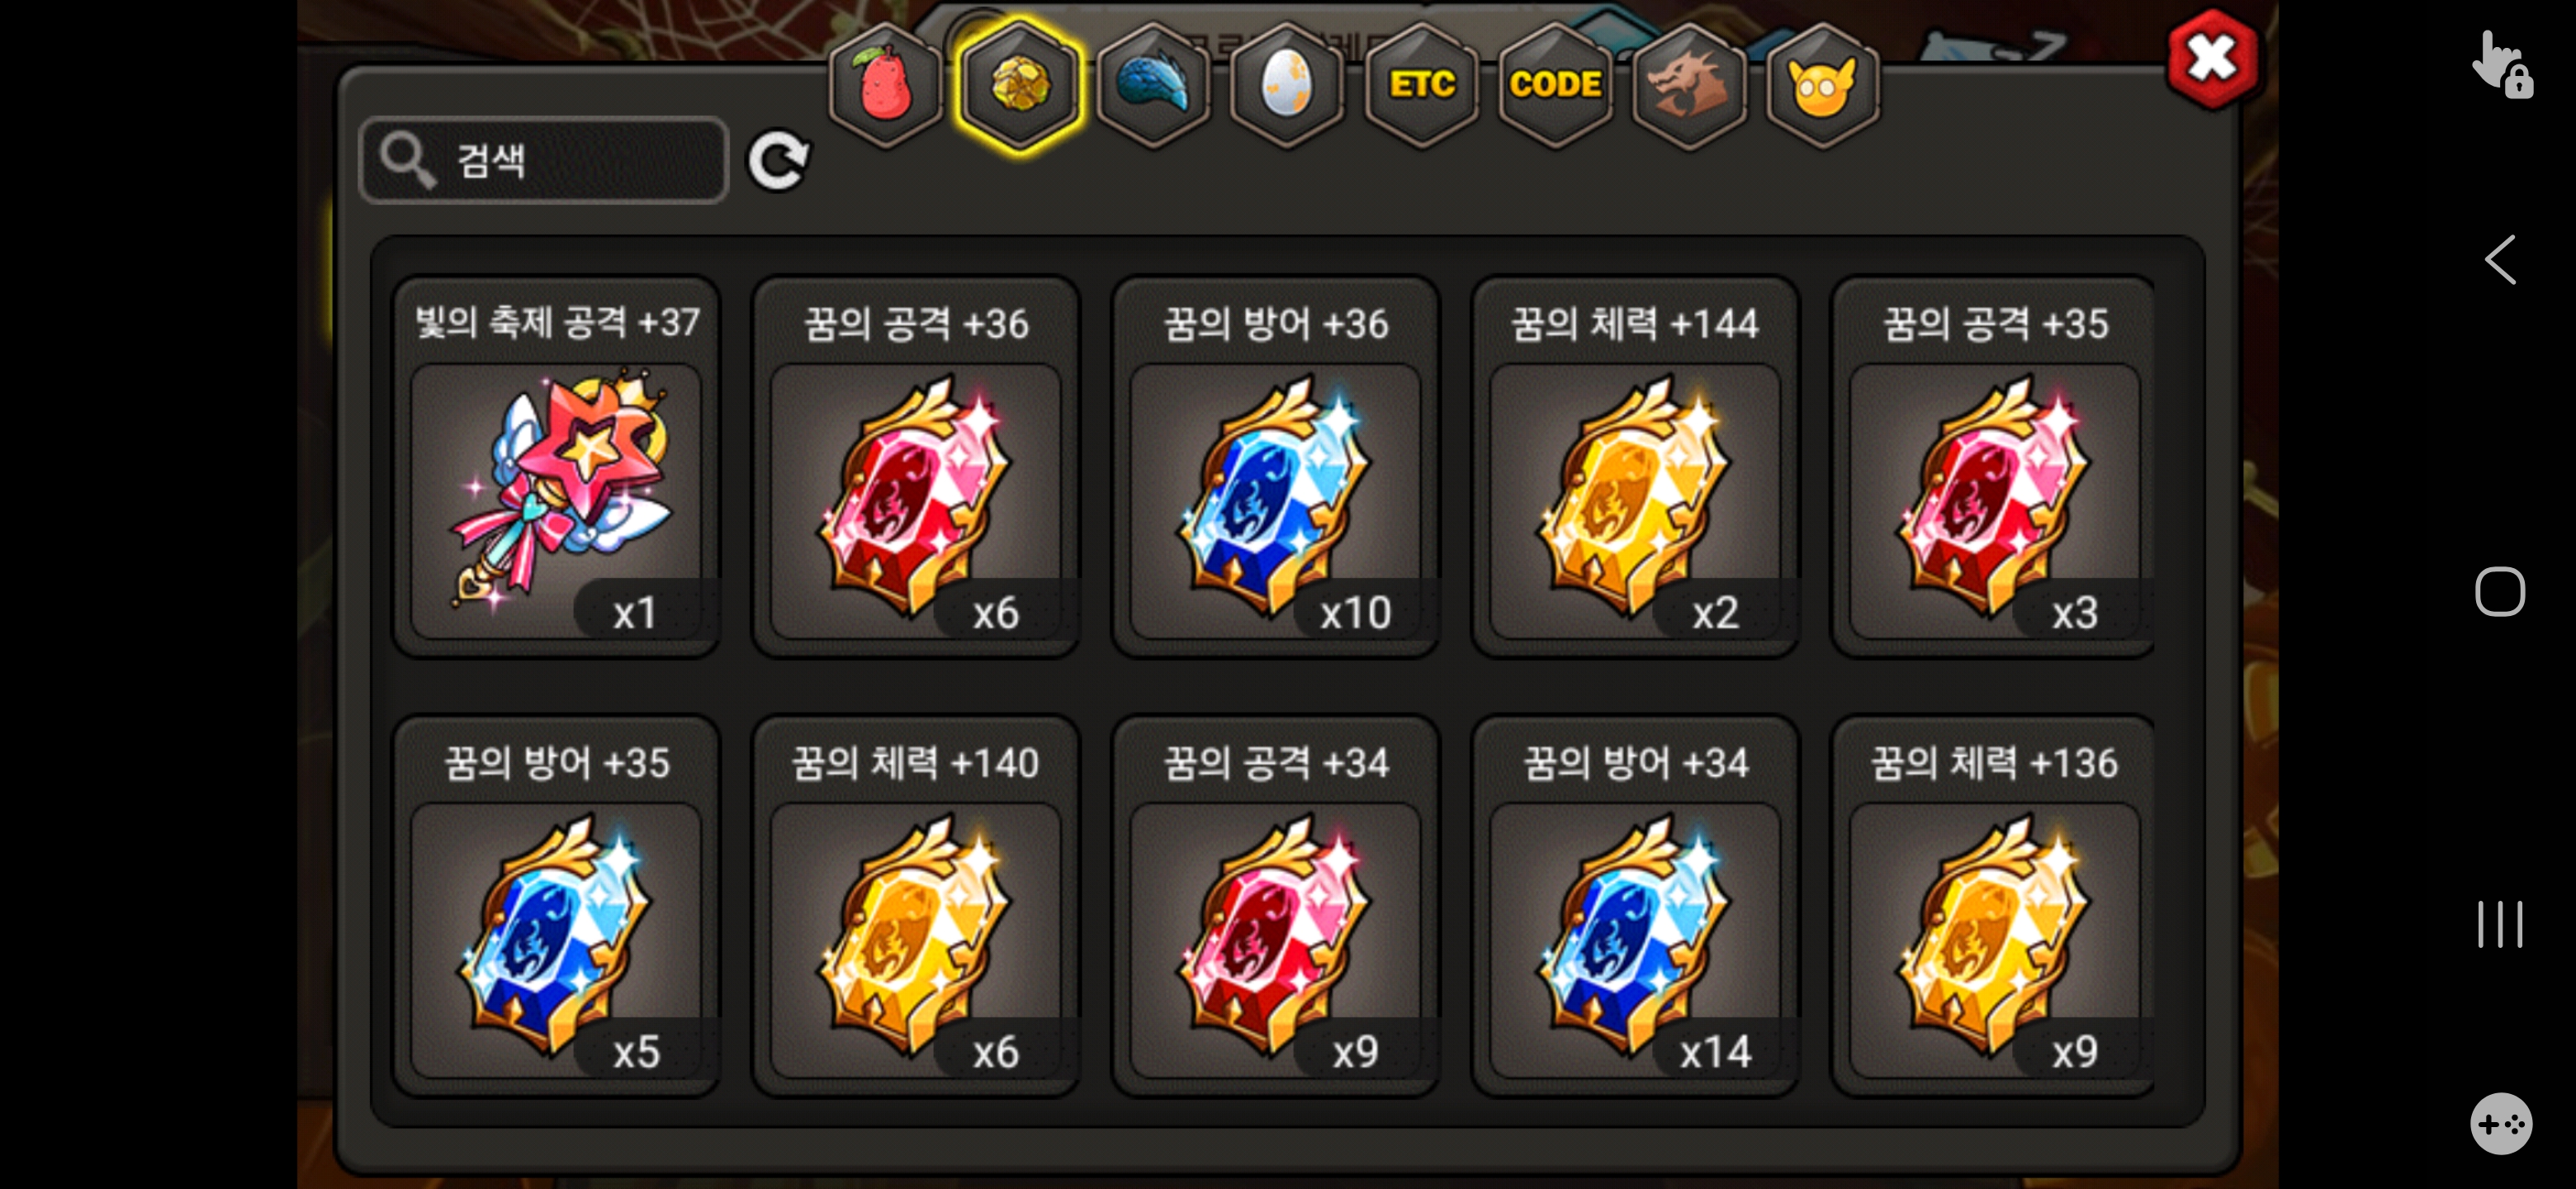Select the yellow gem category tab
Image resolution: width=2576 pixels, height=1189 pixels.
point(1019,86)
